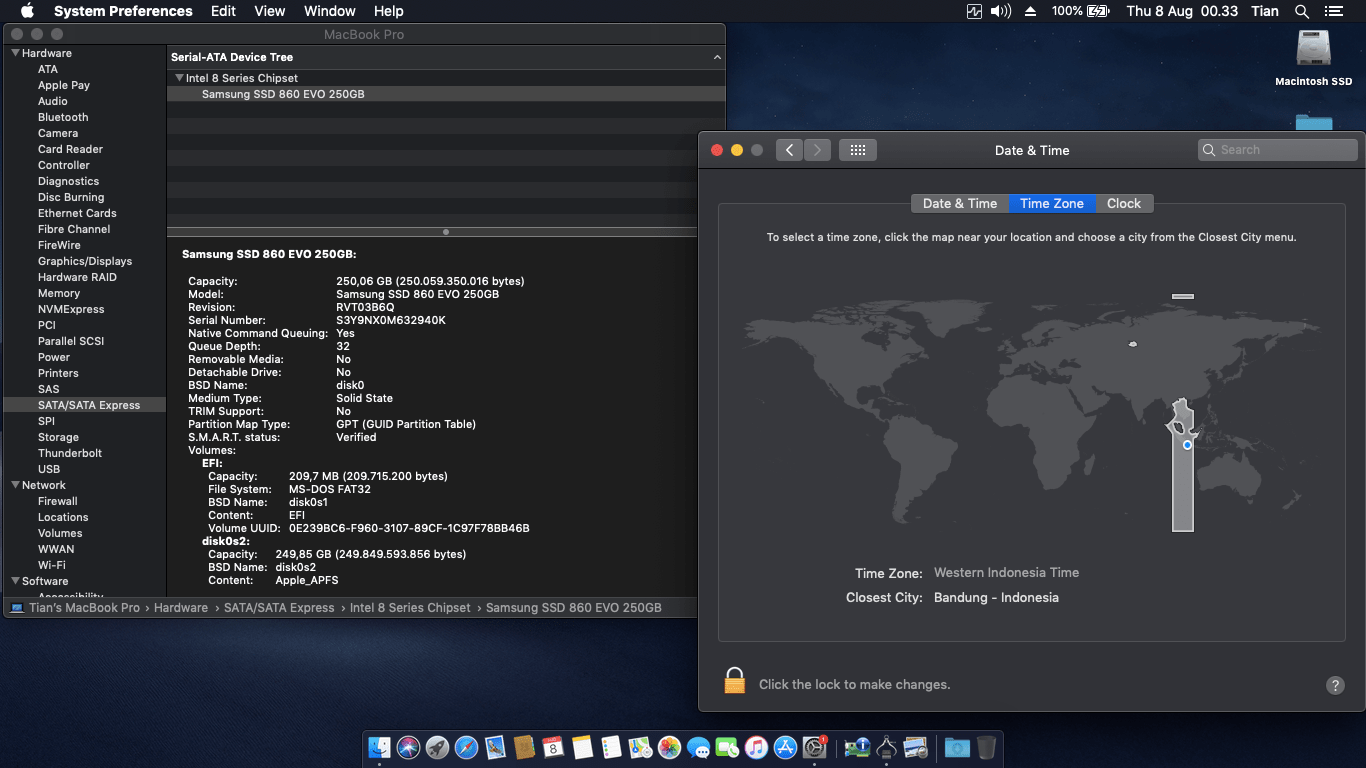
Task: Open the Edit menu
Action: (x=223, y=11)
